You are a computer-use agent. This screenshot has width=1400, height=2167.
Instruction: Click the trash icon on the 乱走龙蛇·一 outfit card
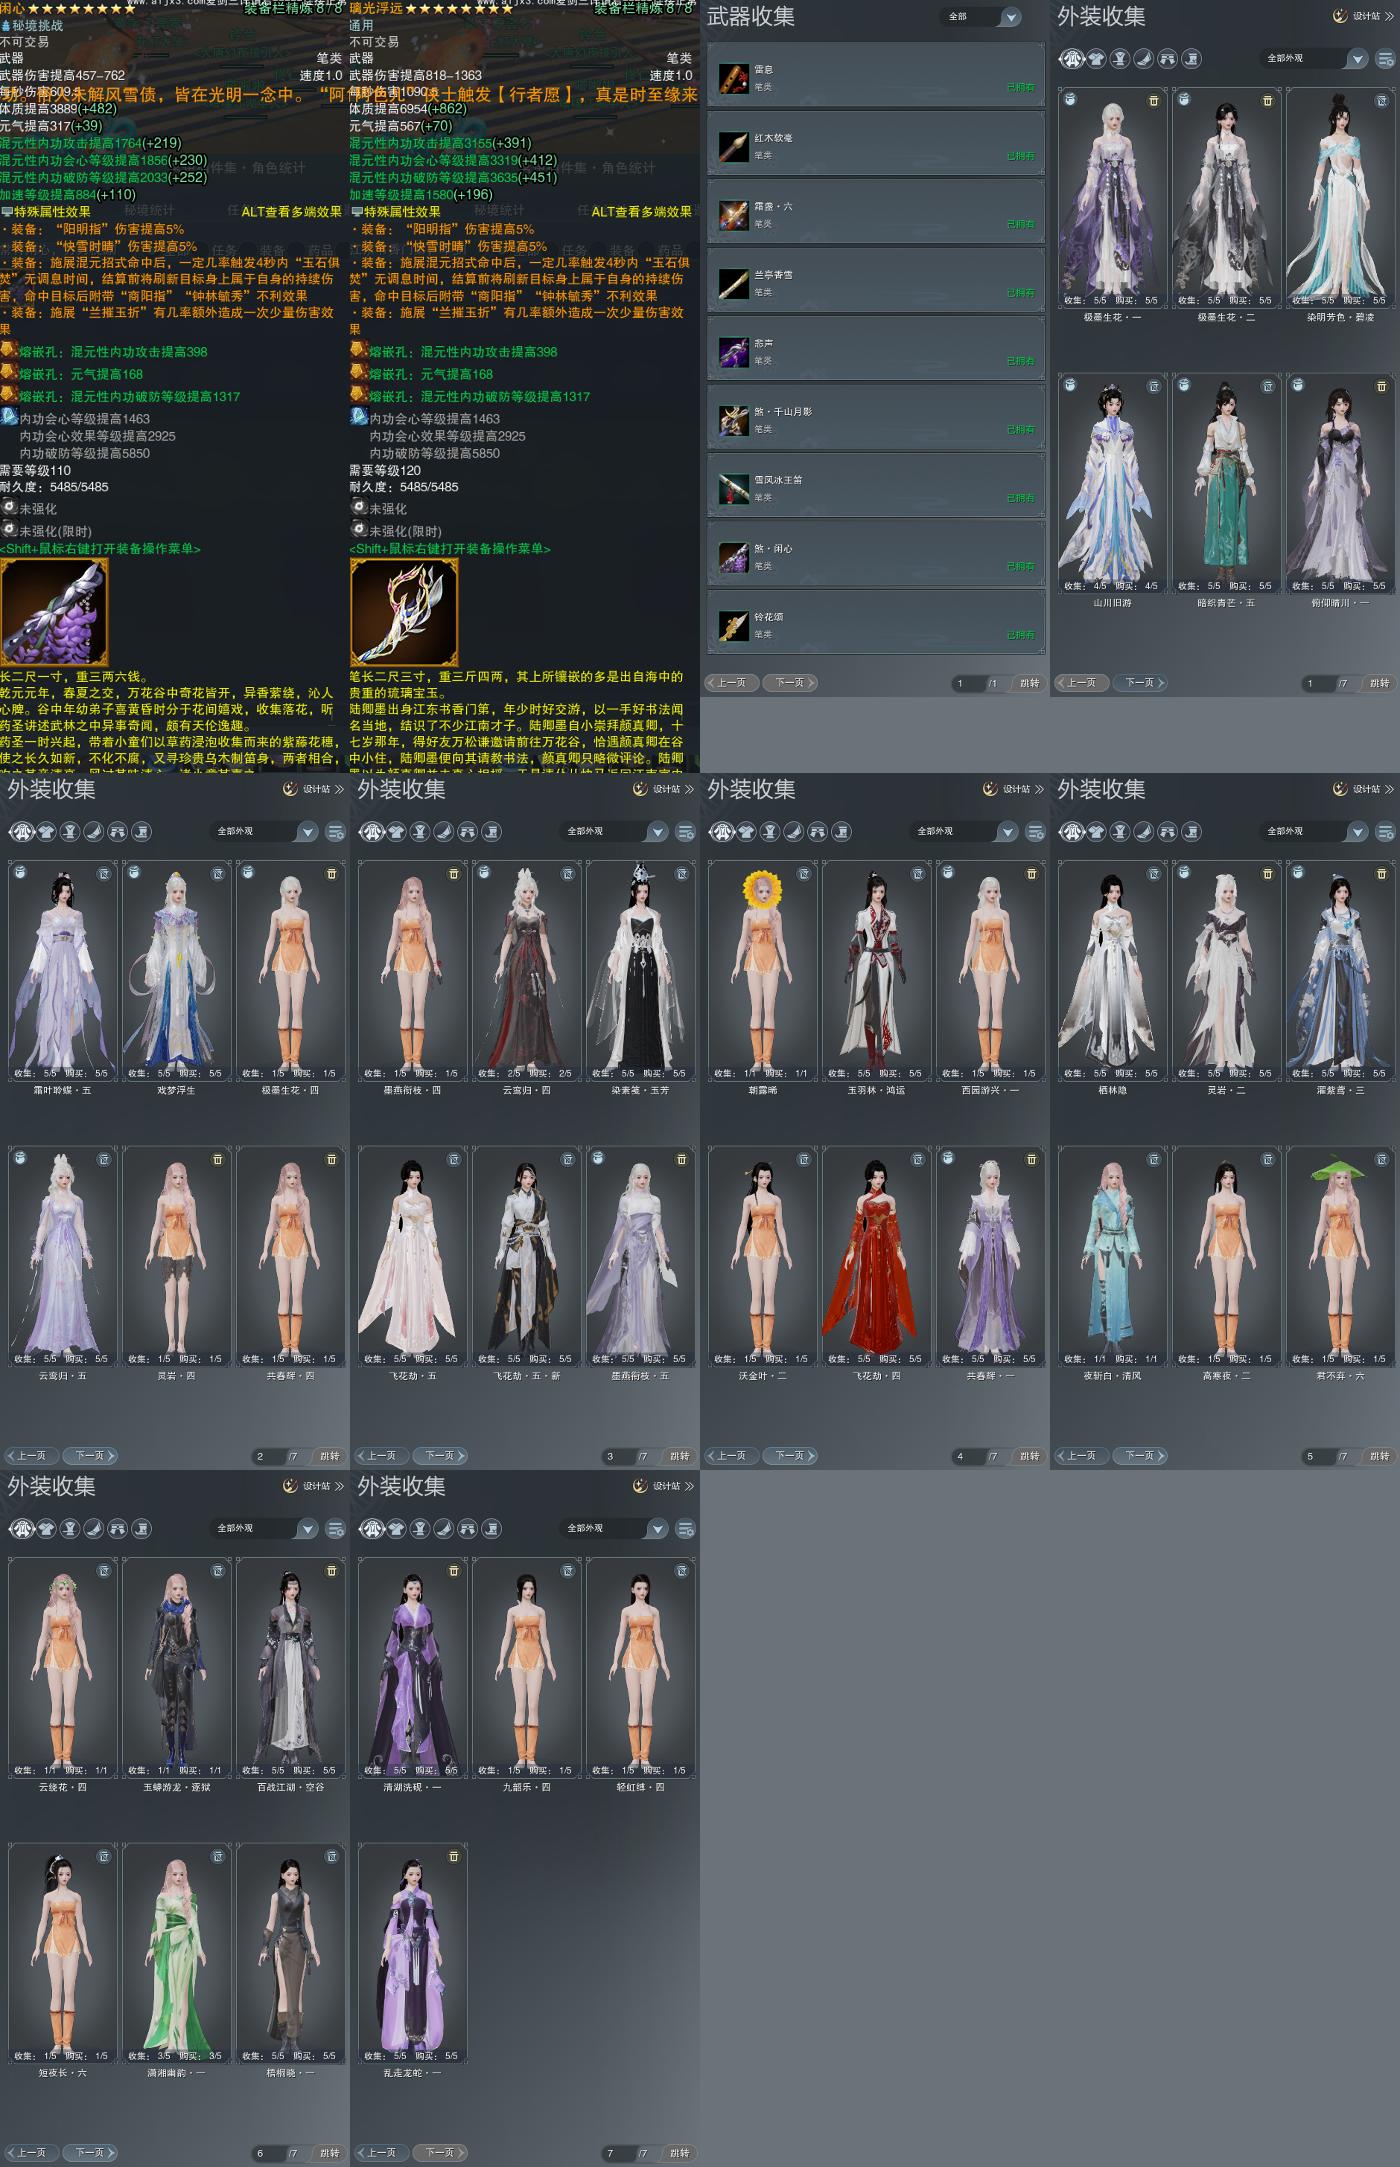[x=454, y=1857]
